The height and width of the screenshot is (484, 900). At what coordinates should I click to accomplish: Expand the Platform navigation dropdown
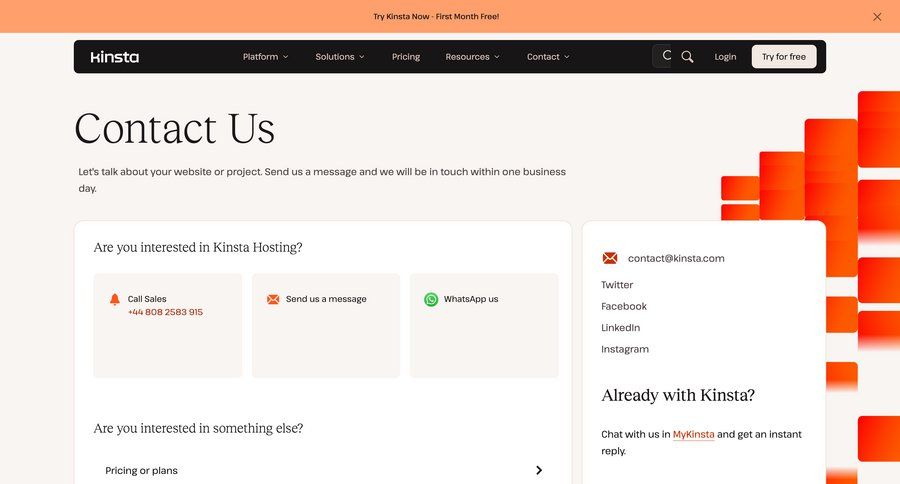coord(265,57)
